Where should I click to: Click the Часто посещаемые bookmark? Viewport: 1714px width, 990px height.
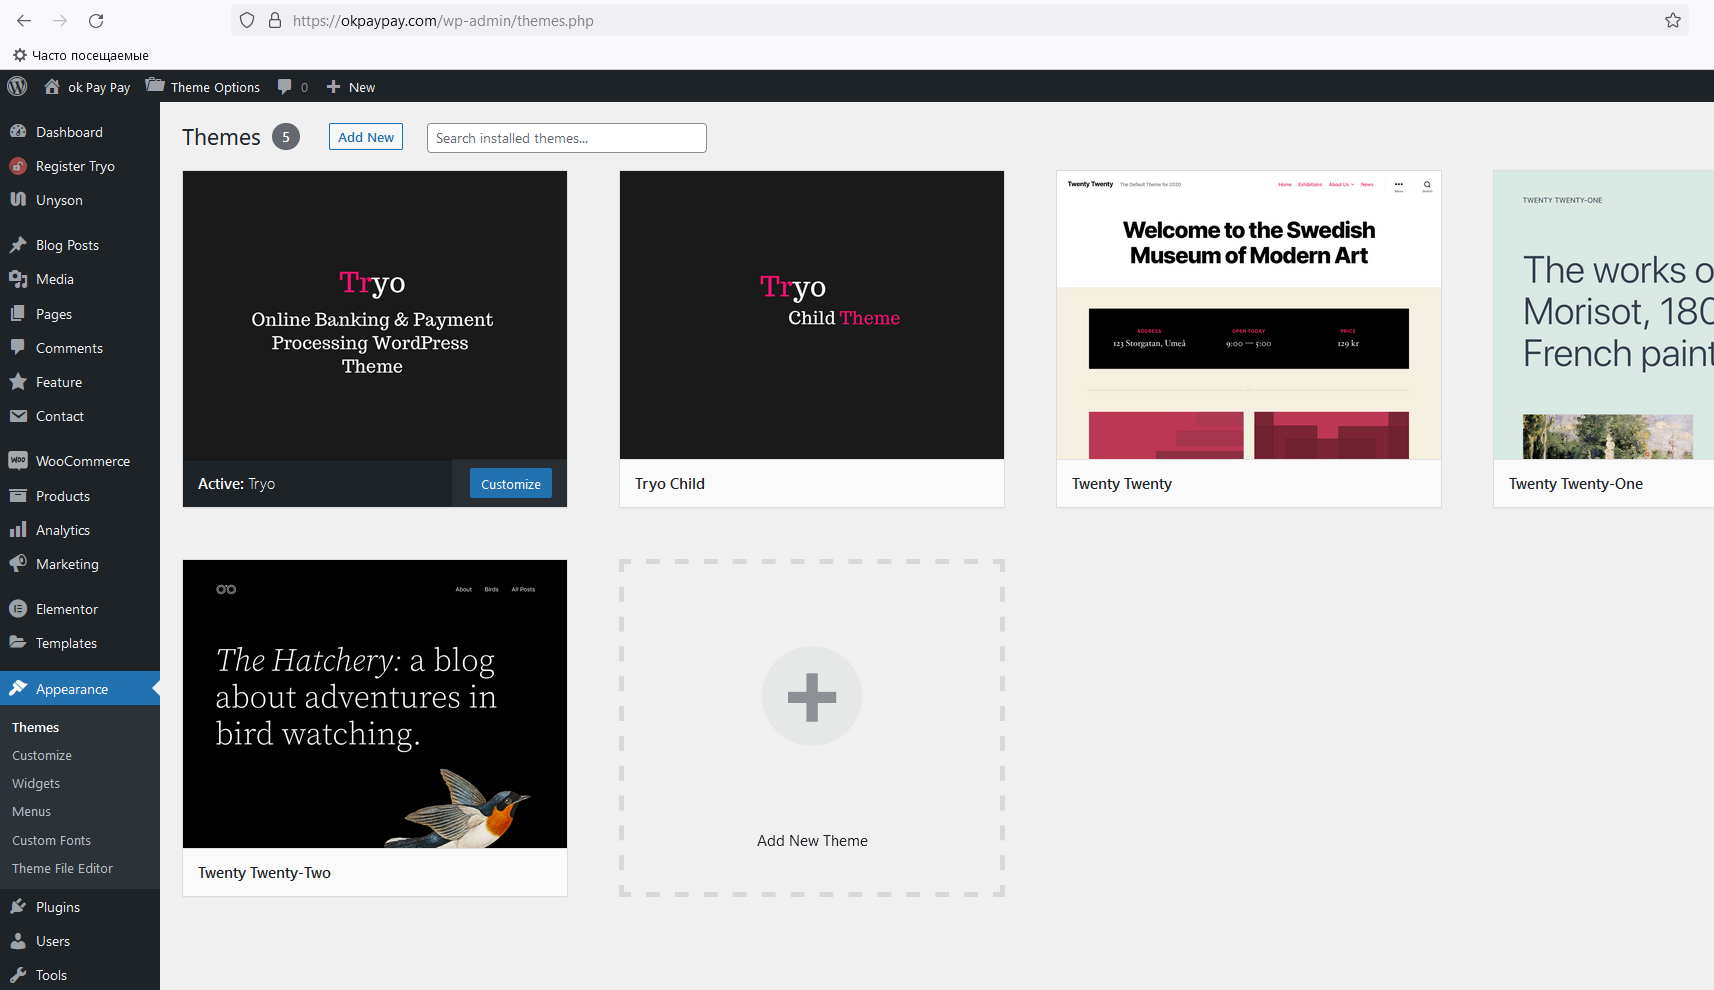[81, 55]
